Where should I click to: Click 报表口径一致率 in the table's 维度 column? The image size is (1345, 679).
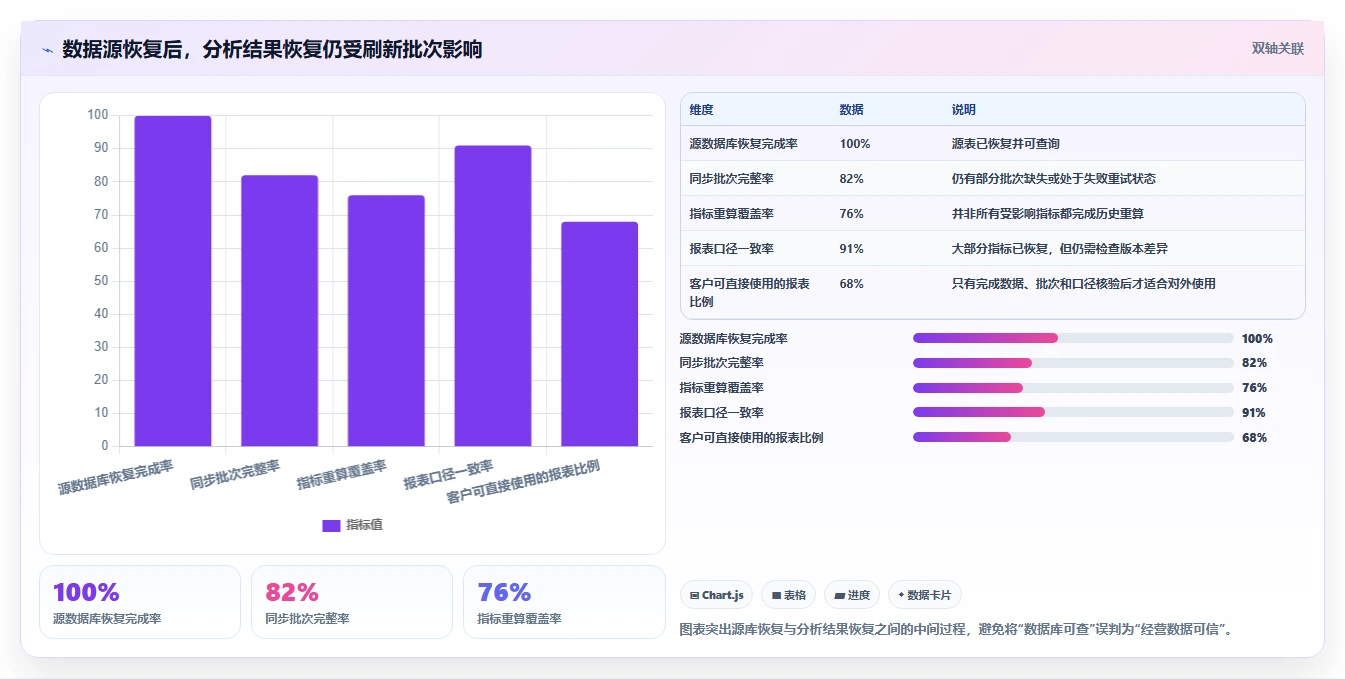(x=731, y=249)
